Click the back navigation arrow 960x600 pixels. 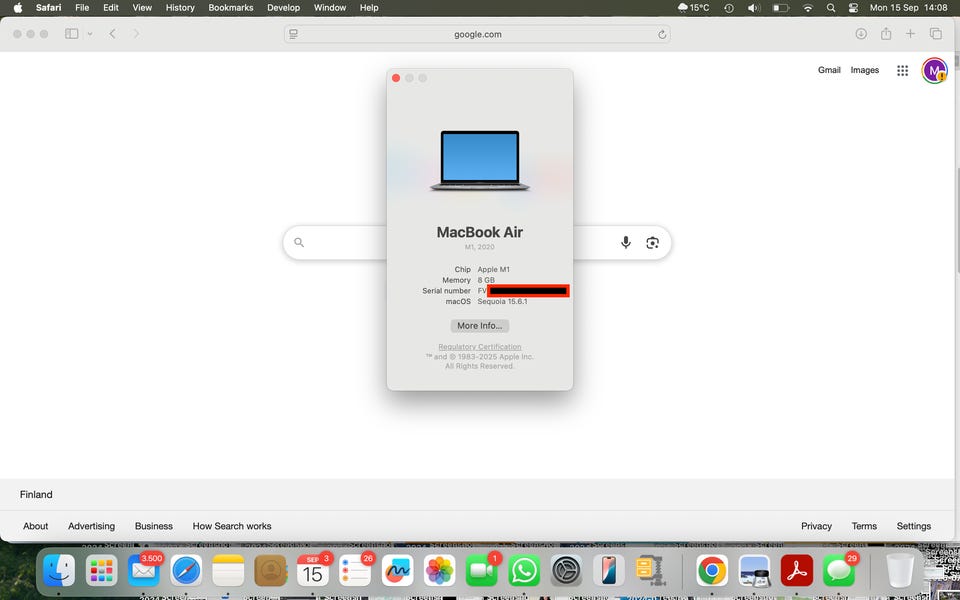pyautogui.click(x=112, y=34)
